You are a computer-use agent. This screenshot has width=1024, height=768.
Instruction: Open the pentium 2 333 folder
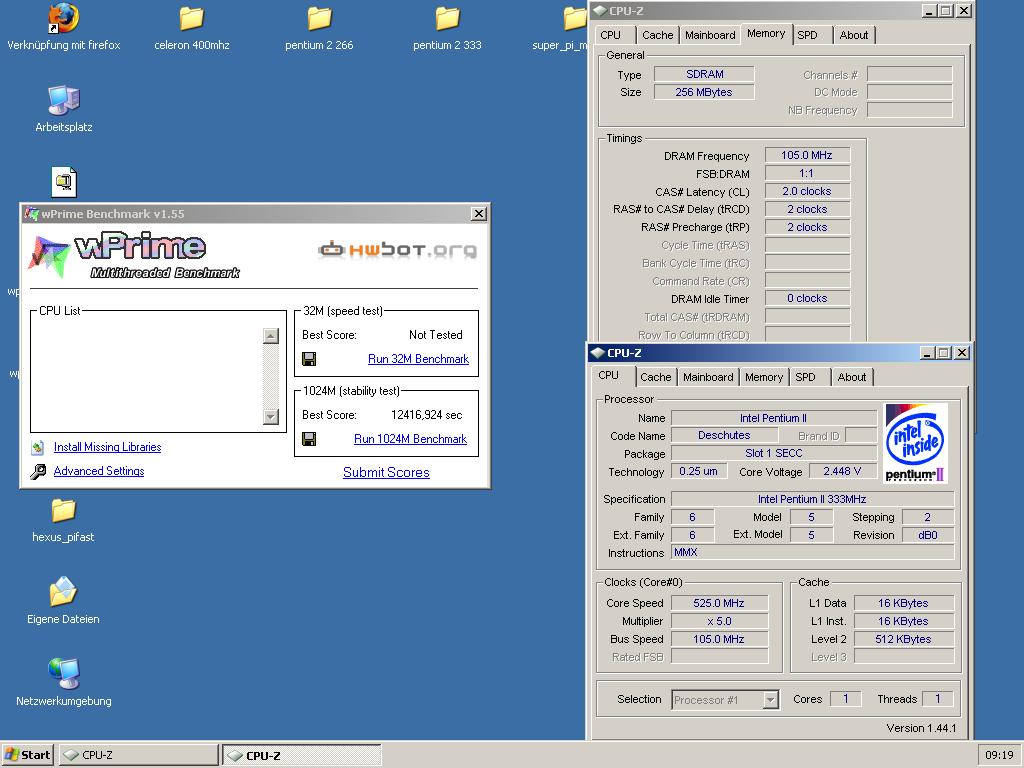(x=447, y=18)
